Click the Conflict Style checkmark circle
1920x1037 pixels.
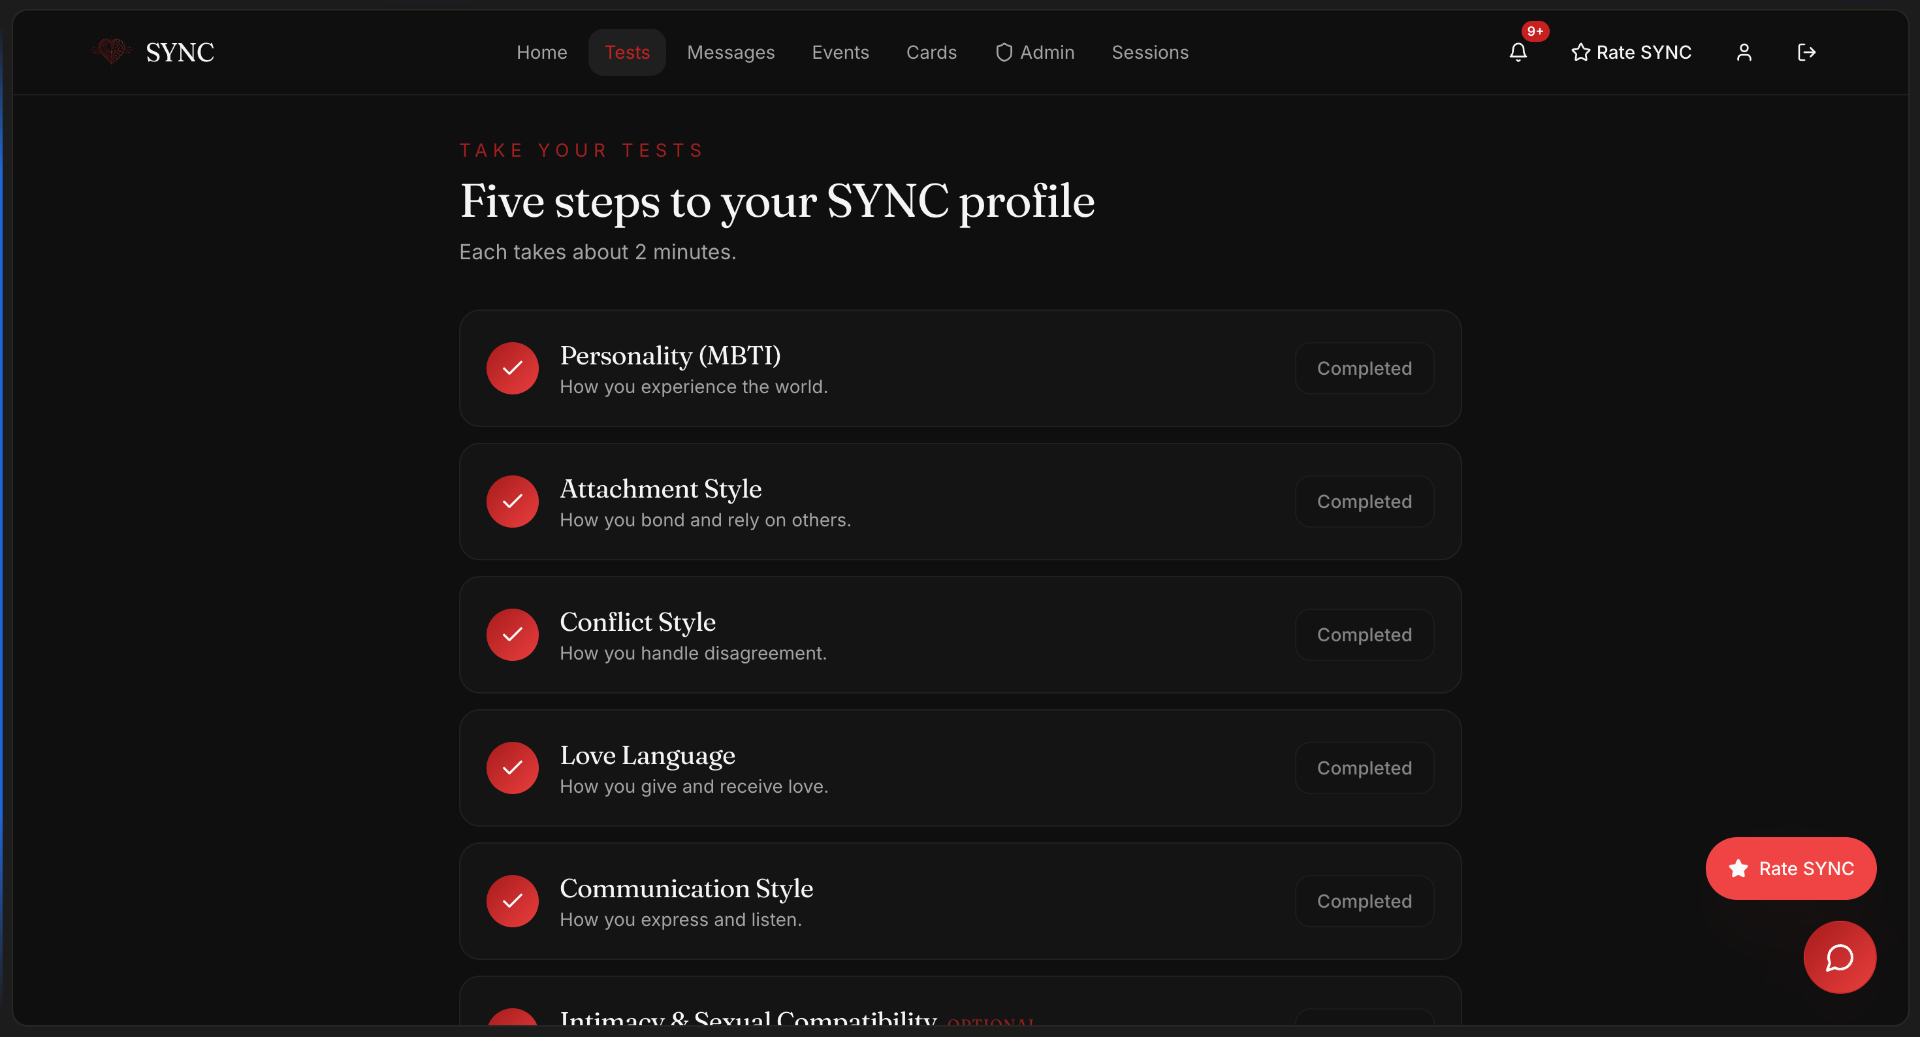point(513,634)
